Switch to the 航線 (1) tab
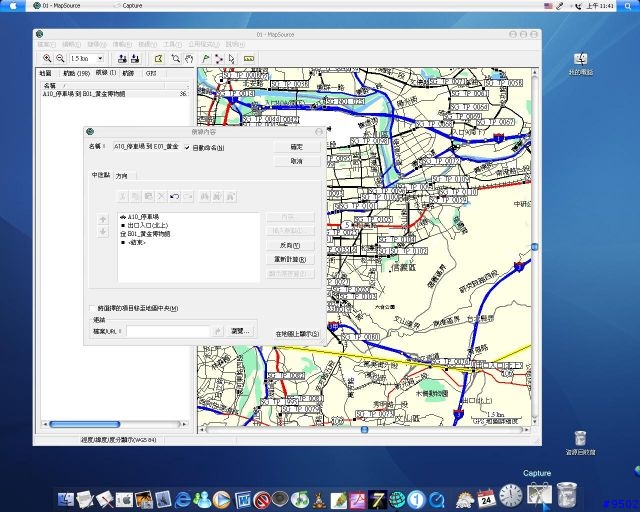This screenshot has height=512, width=640. click(x=106, y=73)
